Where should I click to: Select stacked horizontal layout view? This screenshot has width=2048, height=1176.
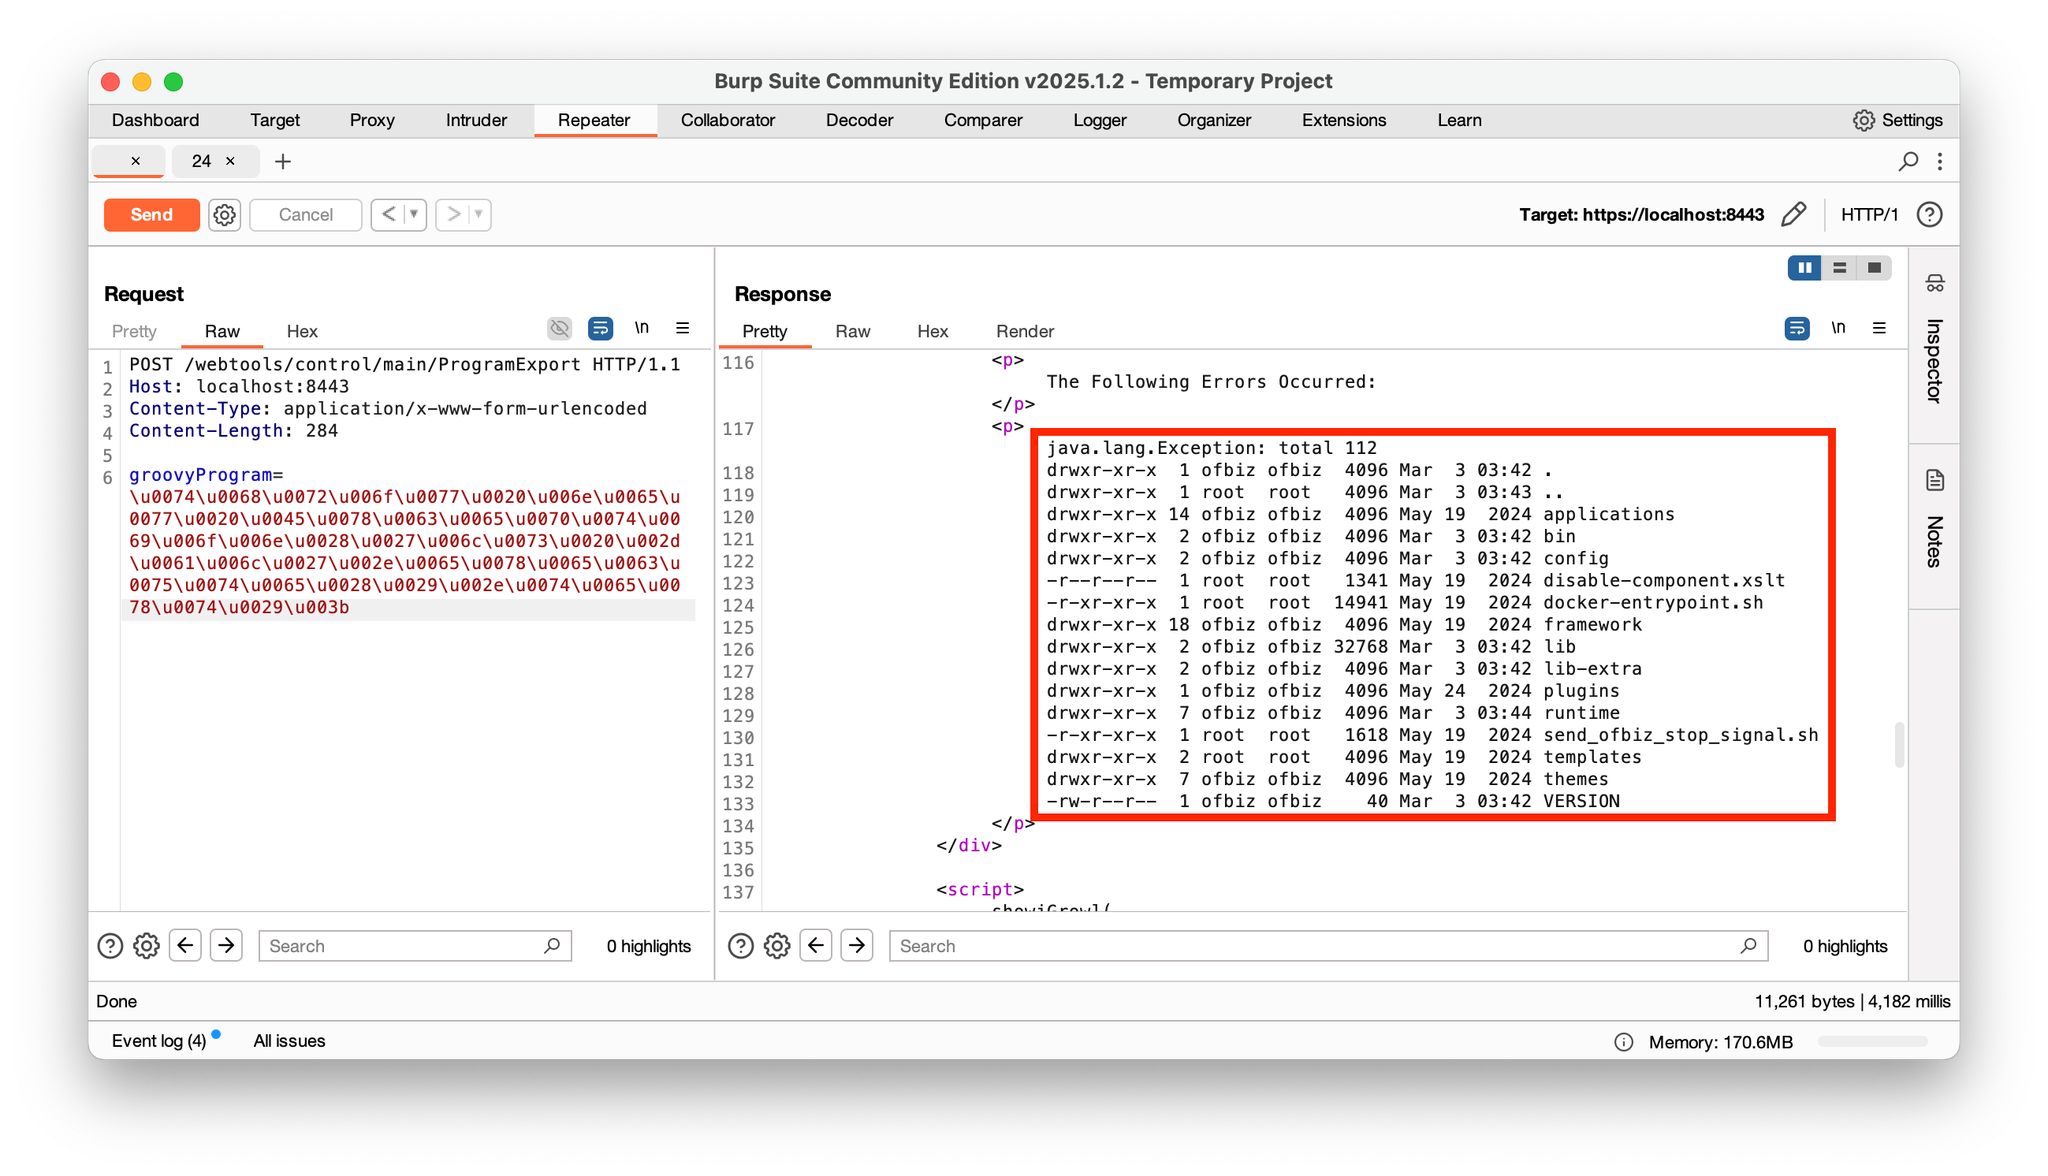[x=1839, y=268]
